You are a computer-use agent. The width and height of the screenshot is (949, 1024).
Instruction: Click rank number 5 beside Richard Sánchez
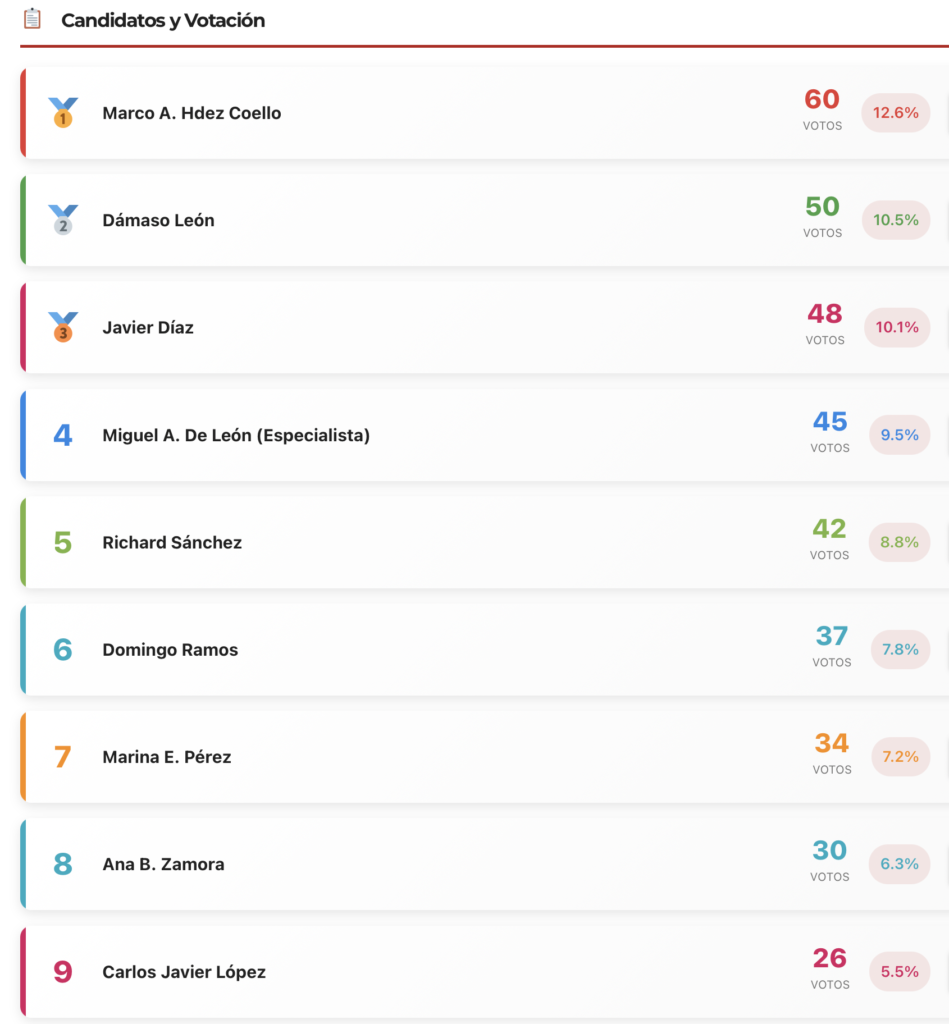click(x=63, y=543)
